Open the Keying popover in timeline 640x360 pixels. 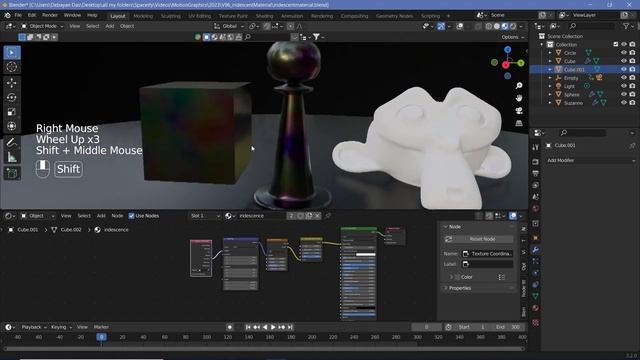(61, 327)
